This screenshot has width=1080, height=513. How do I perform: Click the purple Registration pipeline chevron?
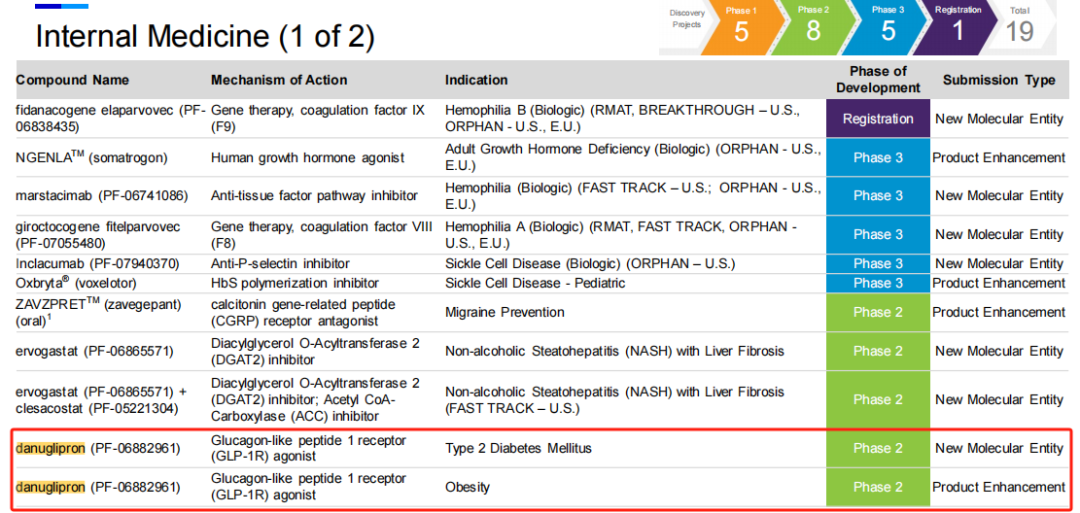(x=958, y=27)
